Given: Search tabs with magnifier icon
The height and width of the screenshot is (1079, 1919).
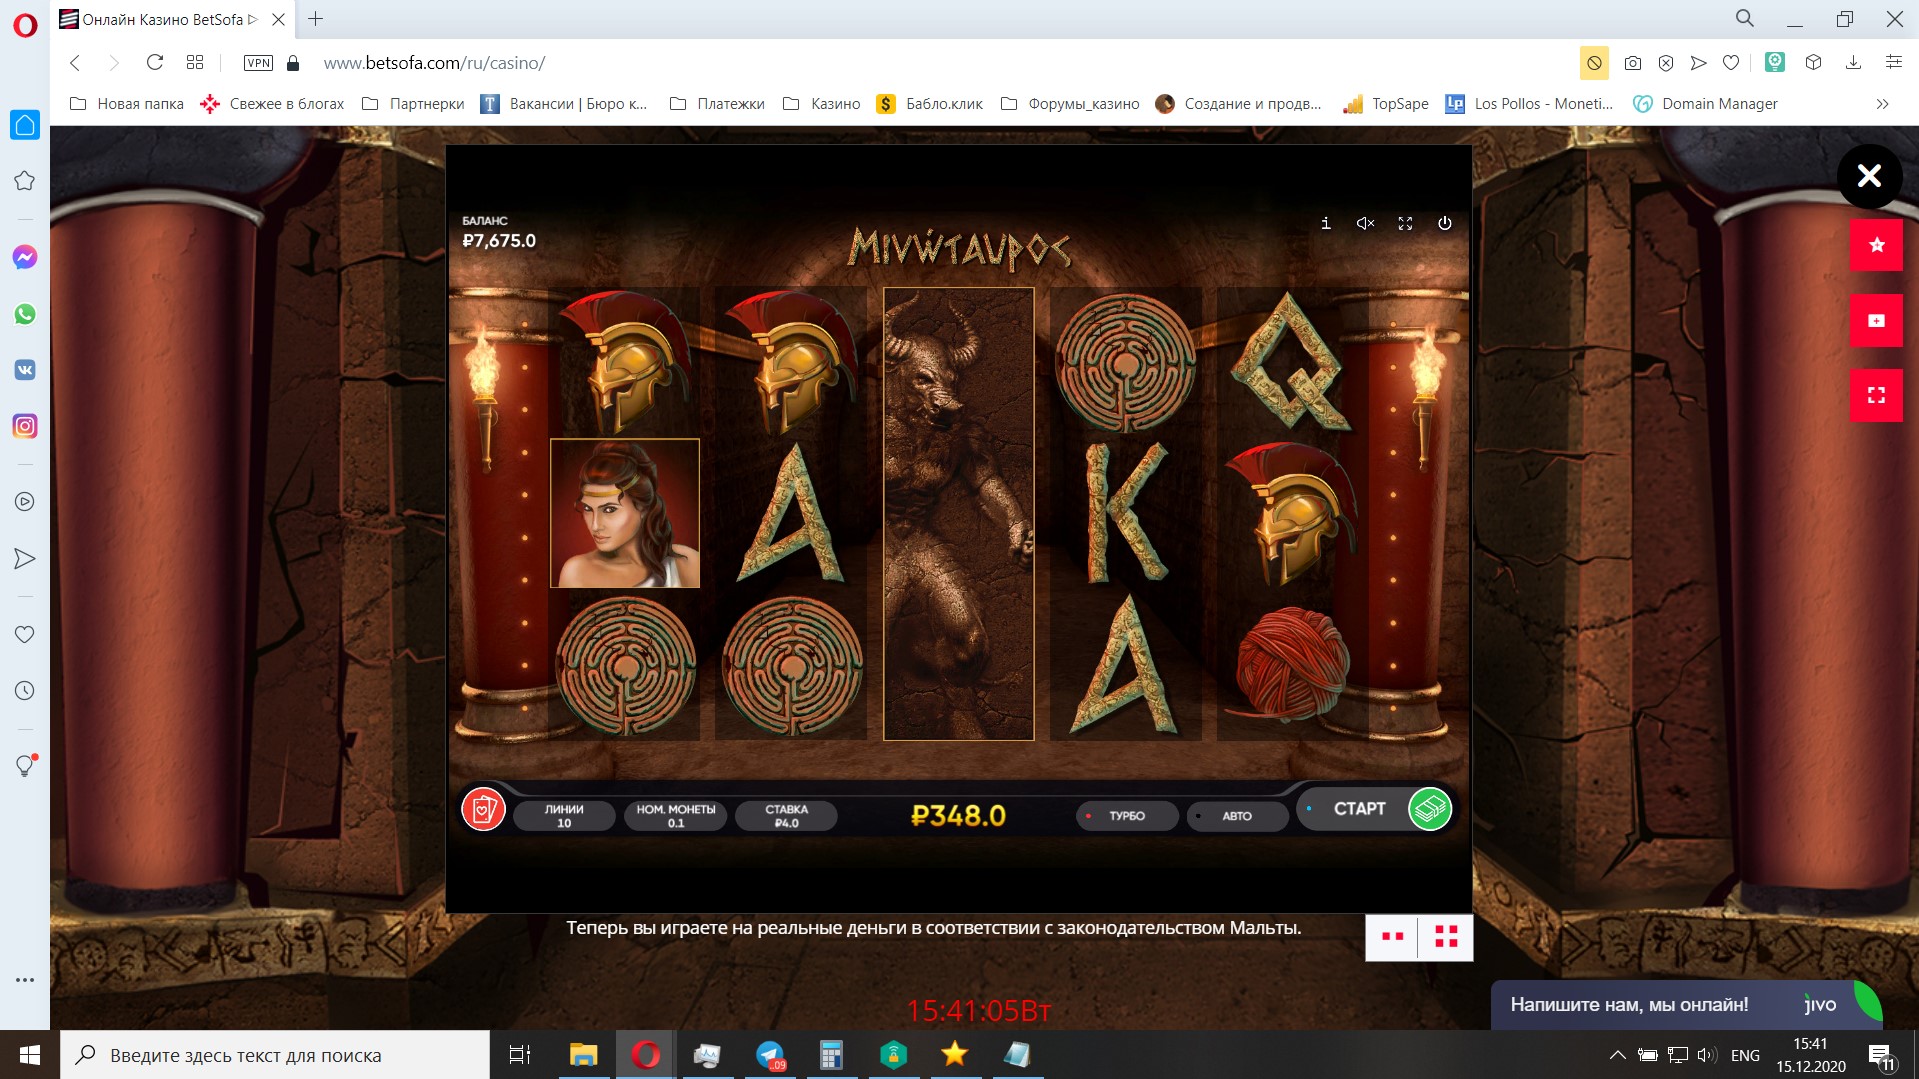Looking at the screenshot, I should (x=1745, y=19).
